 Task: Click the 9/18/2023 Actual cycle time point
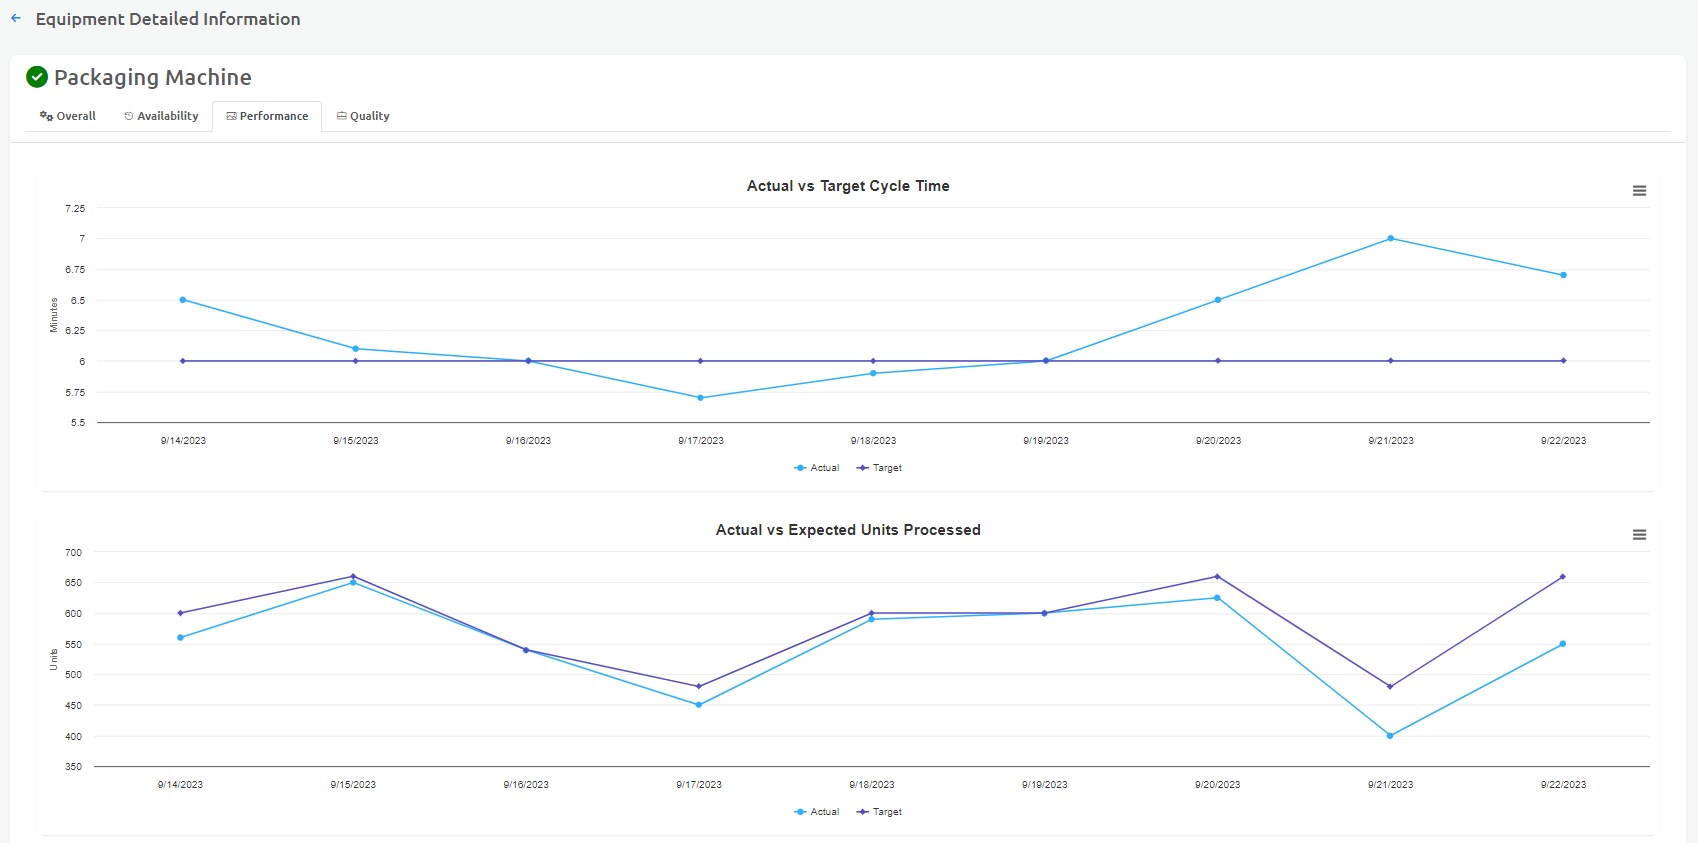[x=873, y=374]
